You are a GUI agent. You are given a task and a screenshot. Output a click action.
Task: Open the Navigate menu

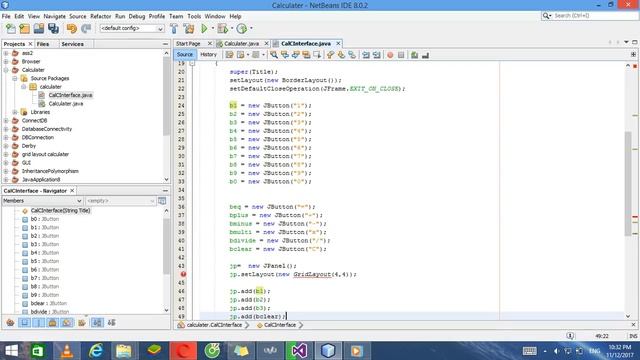tap(54, 16)
